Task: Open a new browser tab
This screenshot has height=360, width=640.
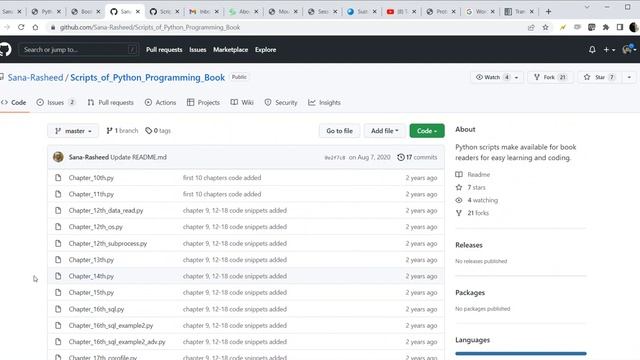Action: [548, 11]
